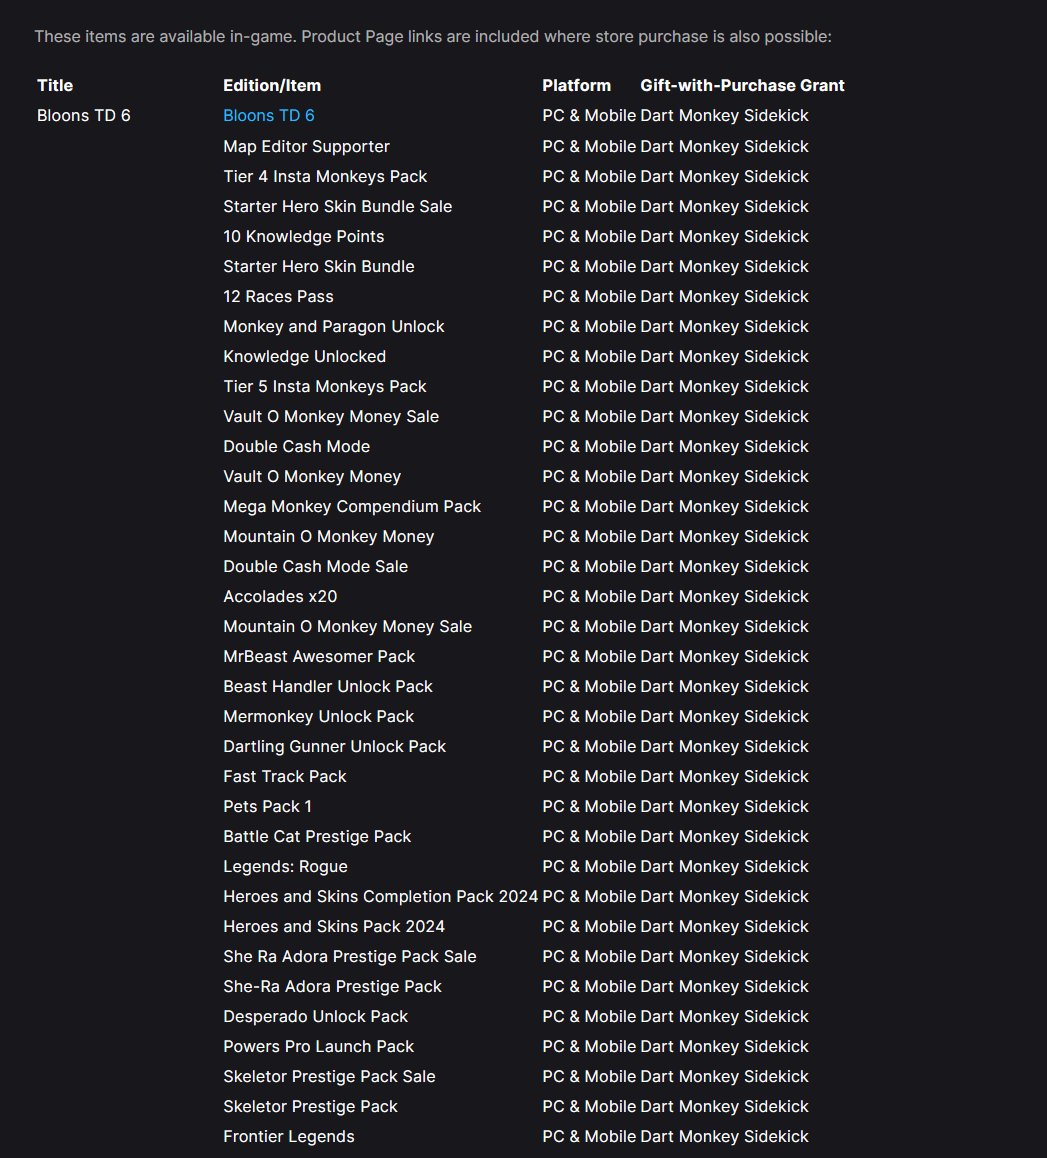Click 'Dart Monkey Sidekick' in Accolades x20 row
Viewport: 1047px width, 1158px height.
point(724,597)
